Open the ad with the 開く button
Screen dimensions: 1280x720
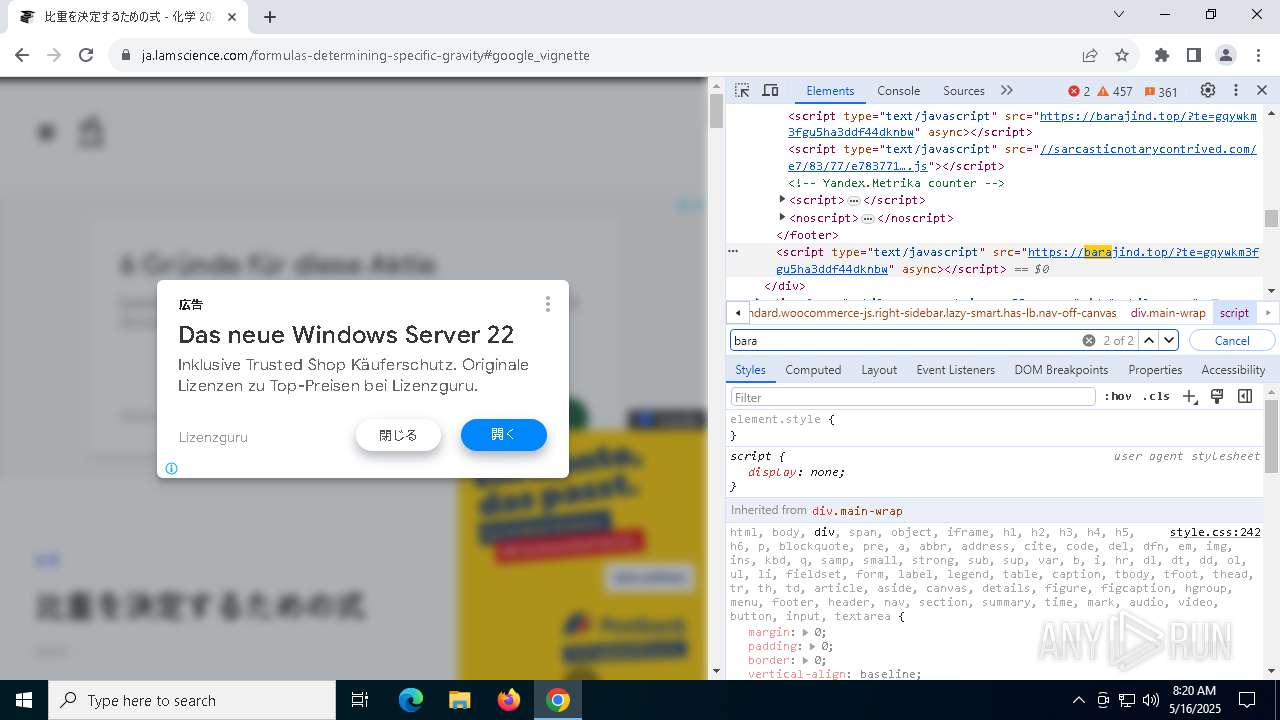(x=504, y=435)
